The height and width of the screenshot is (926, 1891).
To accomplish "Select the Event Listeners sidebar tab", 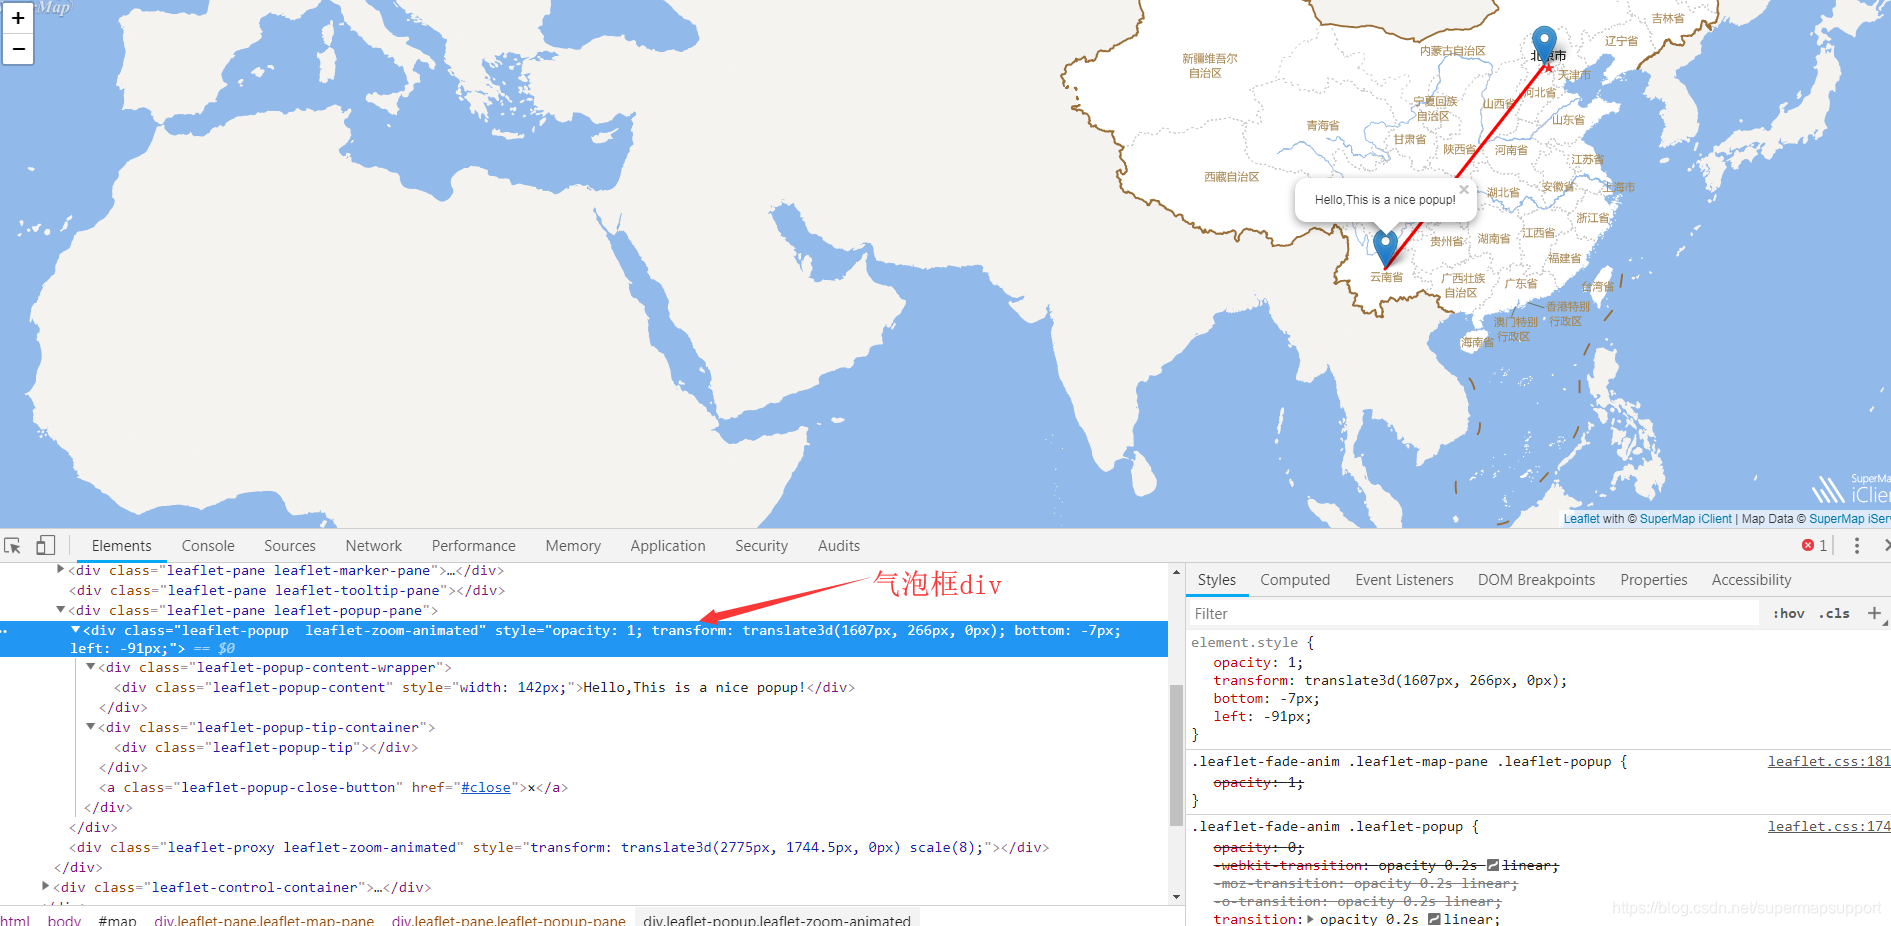I will [x=1404, y=580].
